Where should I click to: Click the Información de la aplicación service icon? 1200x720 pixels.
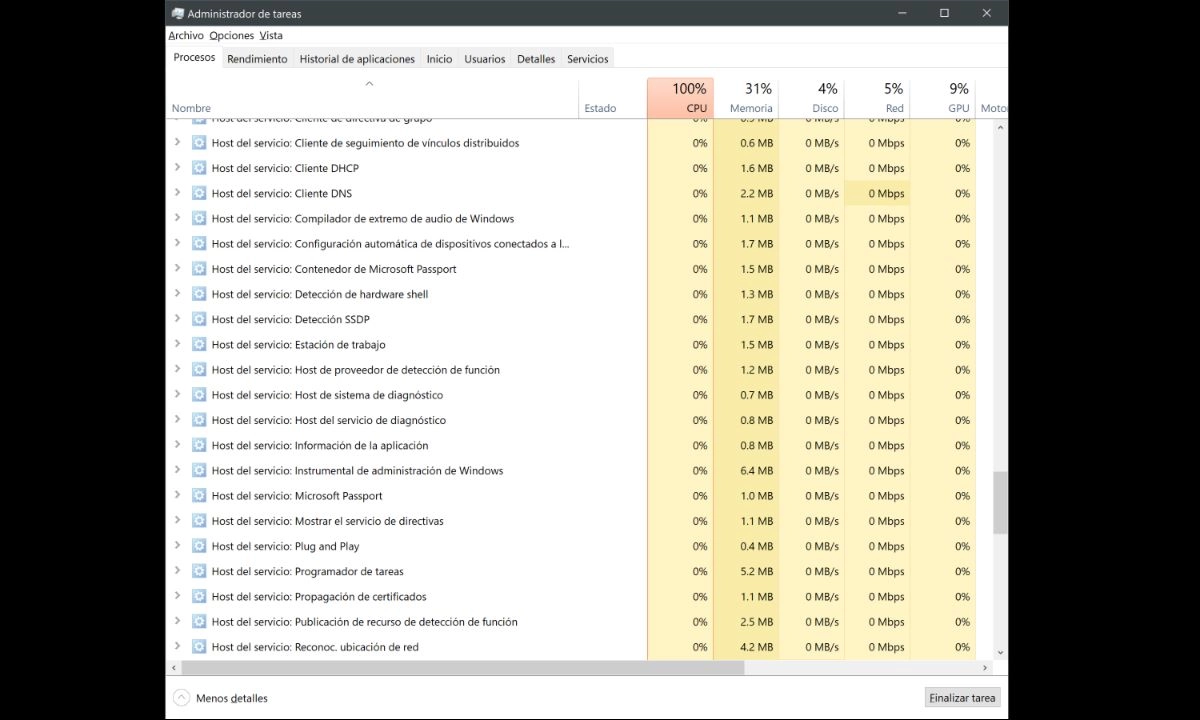(199, 445)
